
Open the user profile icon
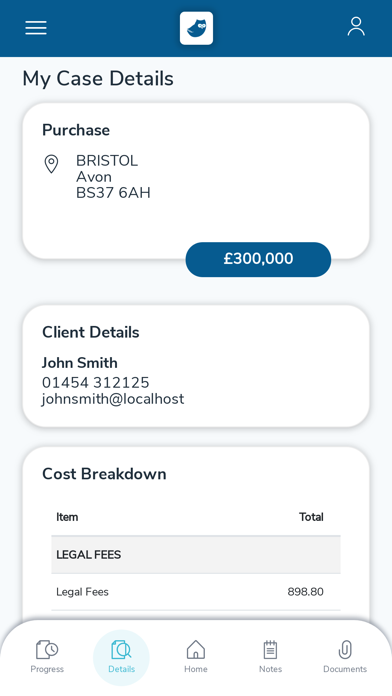click(356, 27)
